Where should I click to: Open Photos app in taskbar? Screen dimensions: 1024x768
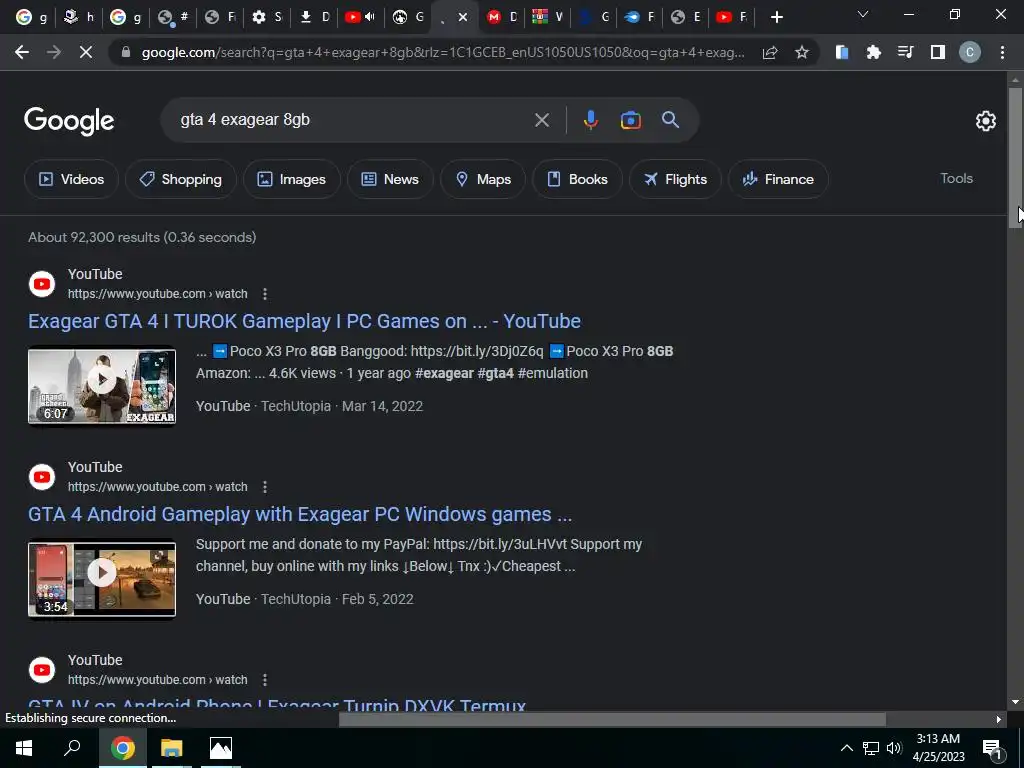pos(221,748)
